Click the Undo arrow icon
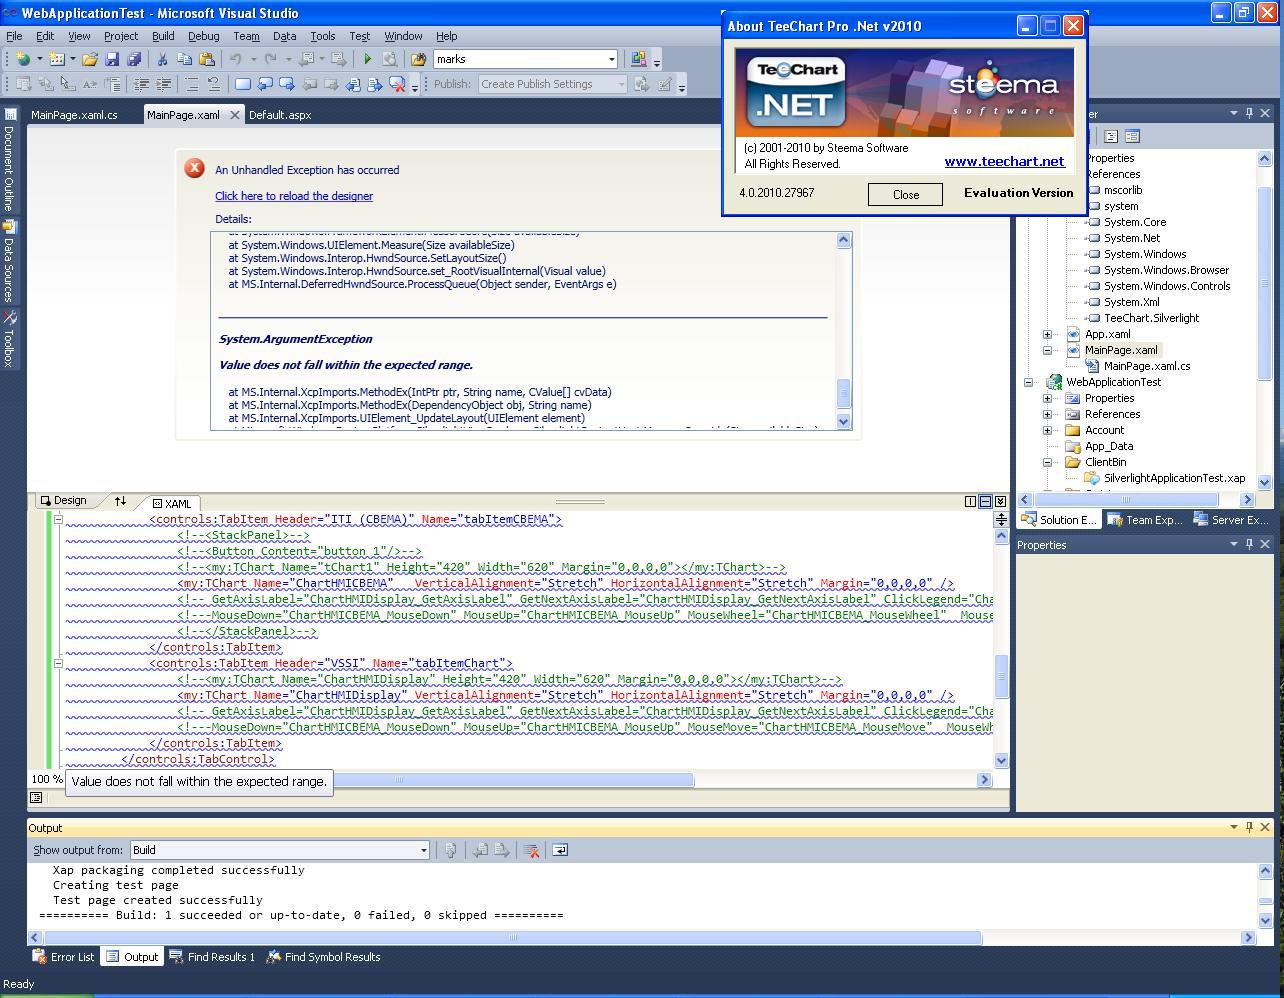The width and height of the screenshot is (1284, 998). point(236,59)
